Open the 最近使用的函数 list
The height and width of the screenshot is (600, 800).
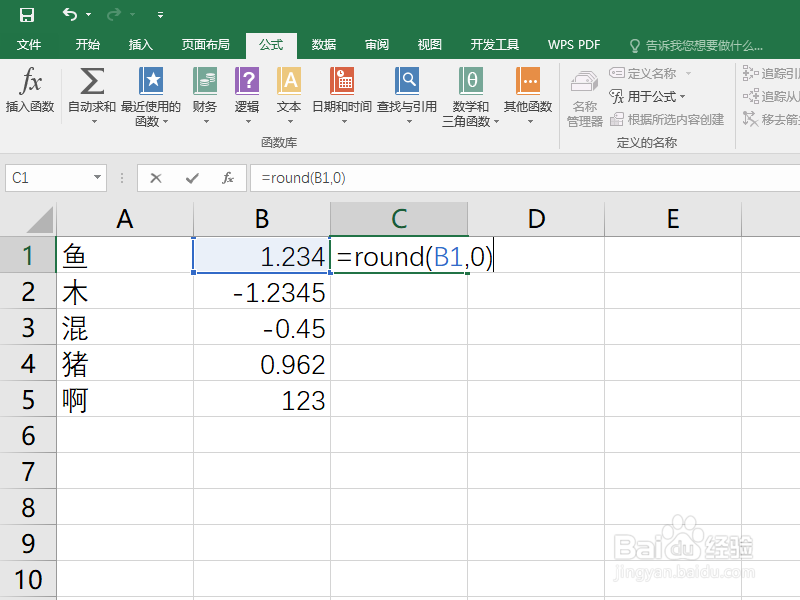pyautogui.click(x=151, y=96)
